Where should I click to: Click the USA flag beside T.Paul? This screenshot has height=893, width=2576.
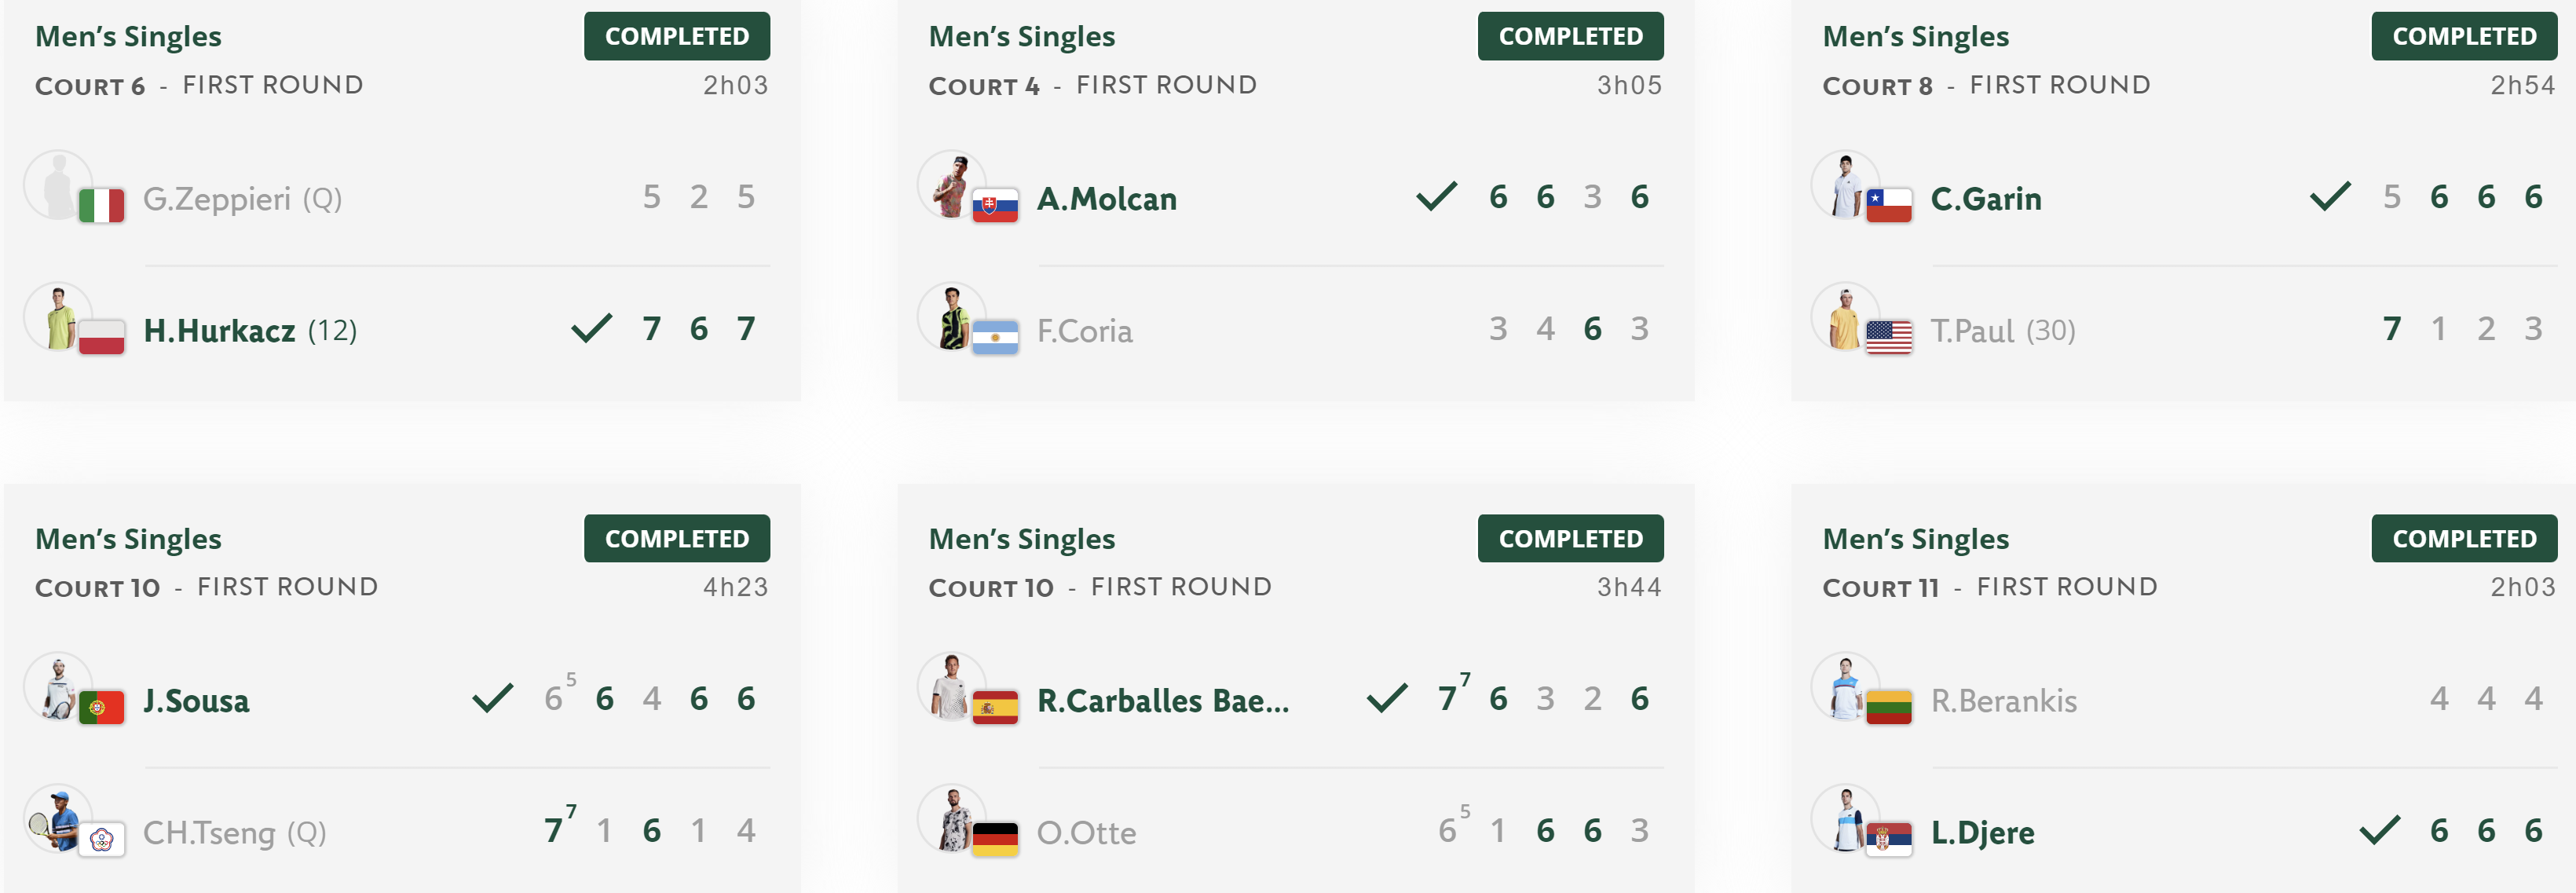(1889, 338)
